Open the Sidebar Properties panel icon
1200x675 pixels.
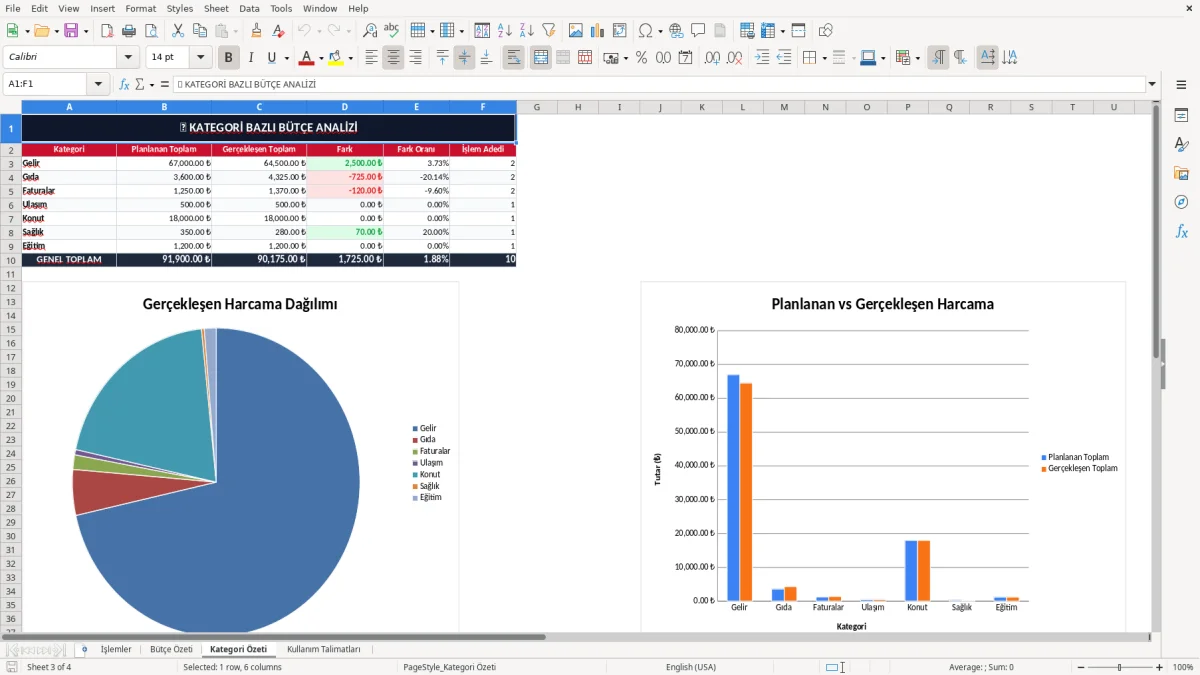(1181, 116)
